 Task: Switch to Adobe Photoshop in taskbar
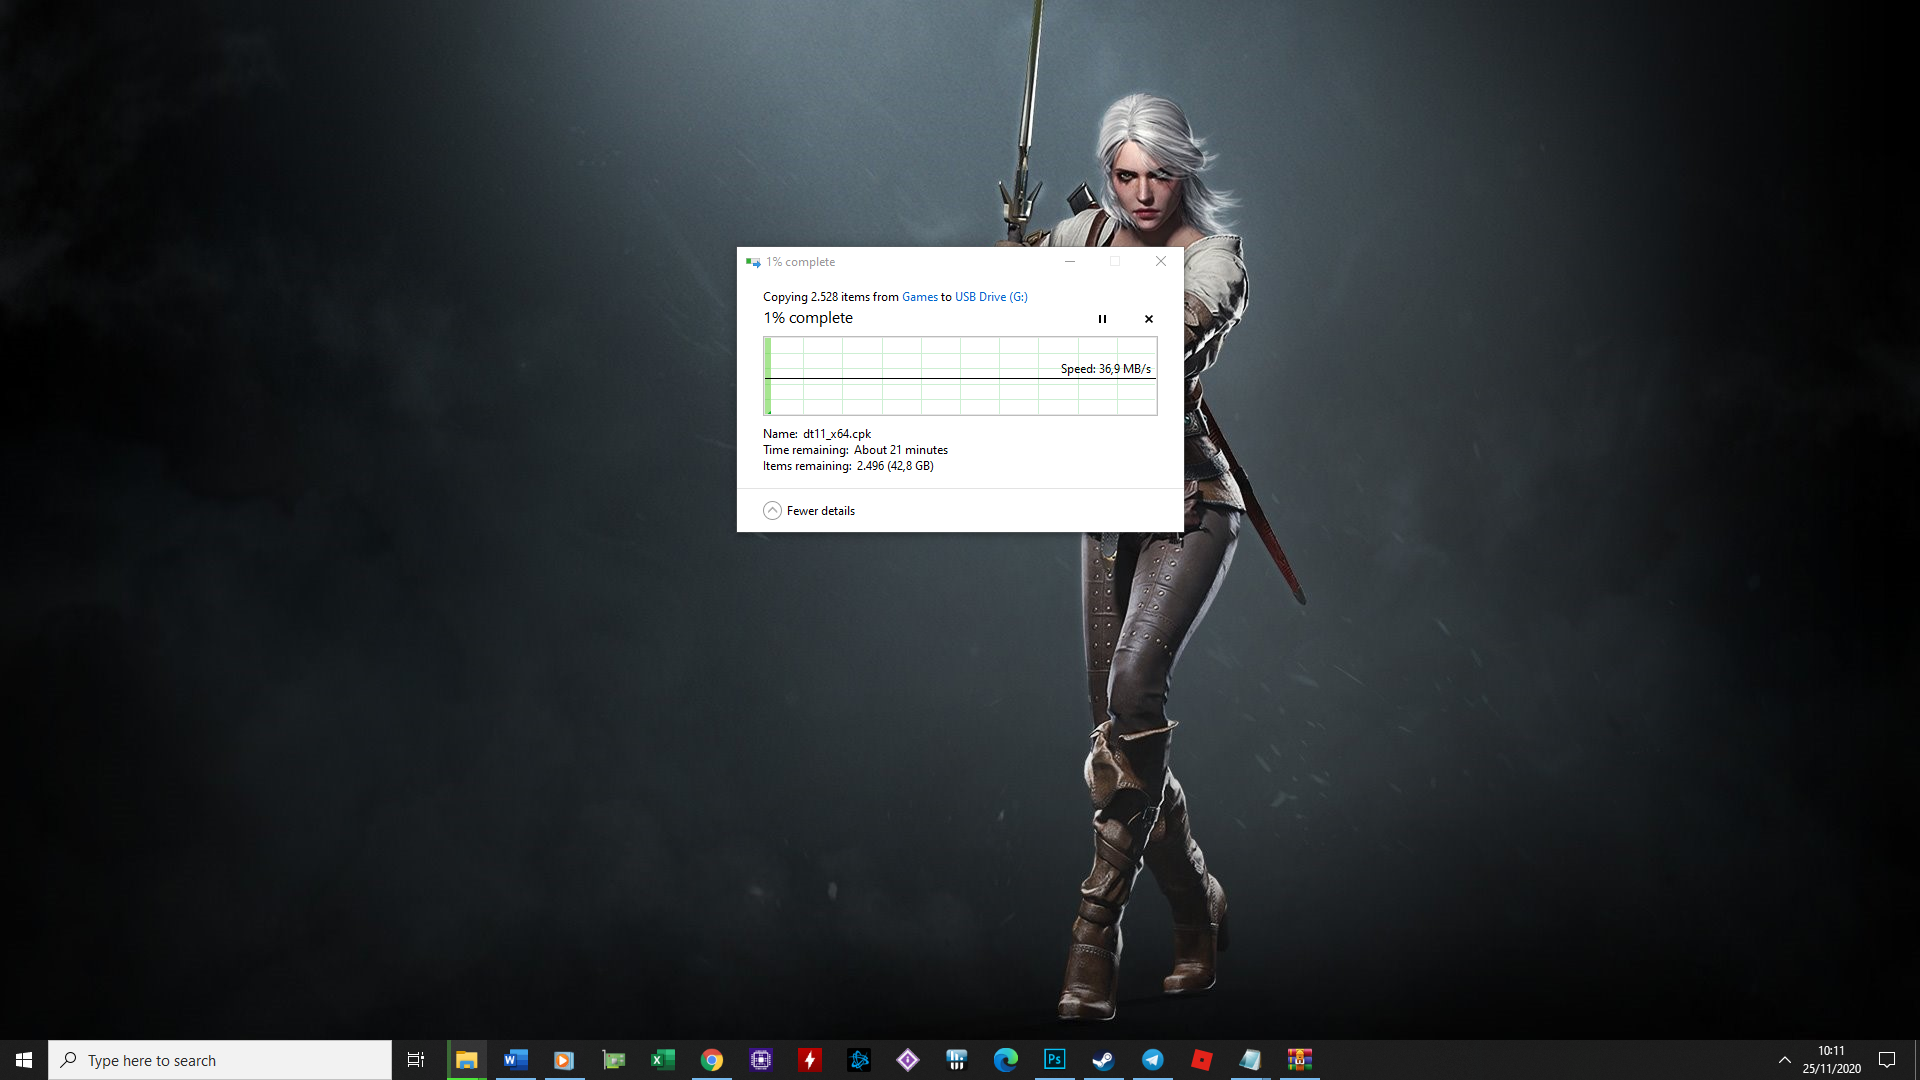pyautogui.click(x=1054, y=1060)
